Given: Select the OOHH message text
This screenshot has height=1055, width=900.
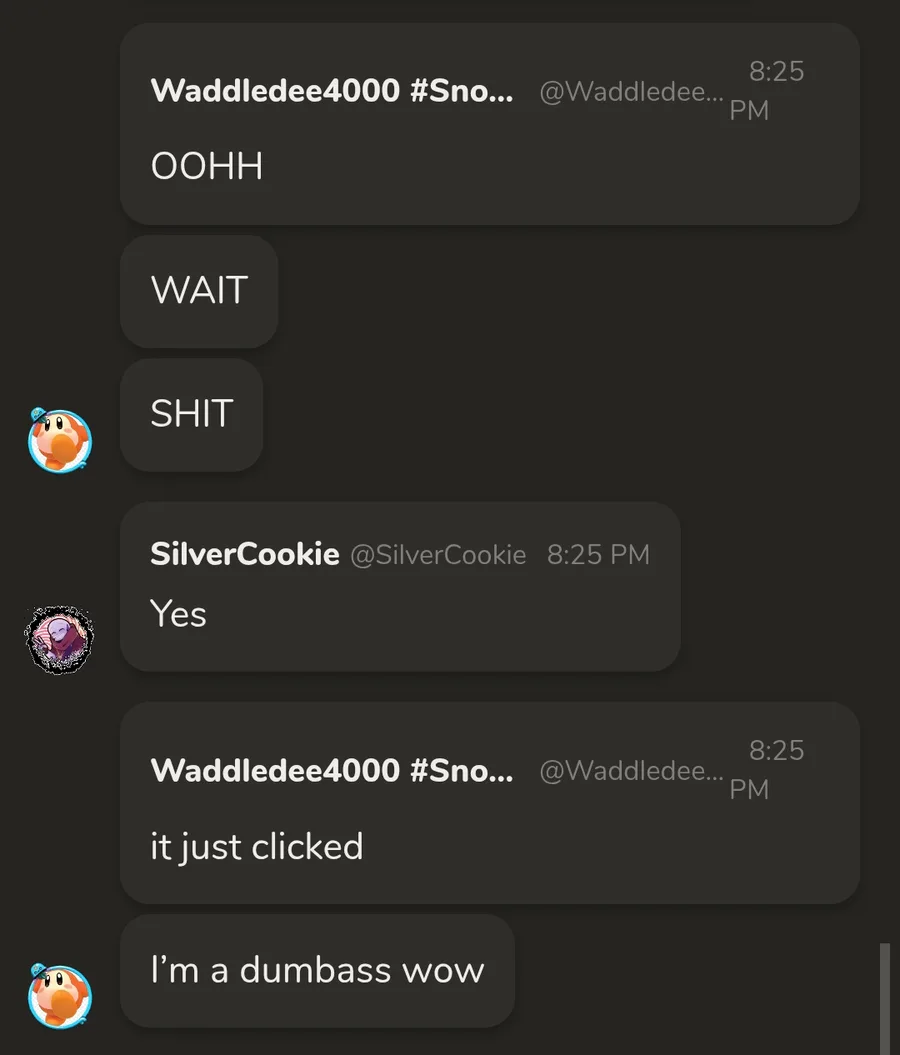Looking at the screenshot, I should click(207, 166).
